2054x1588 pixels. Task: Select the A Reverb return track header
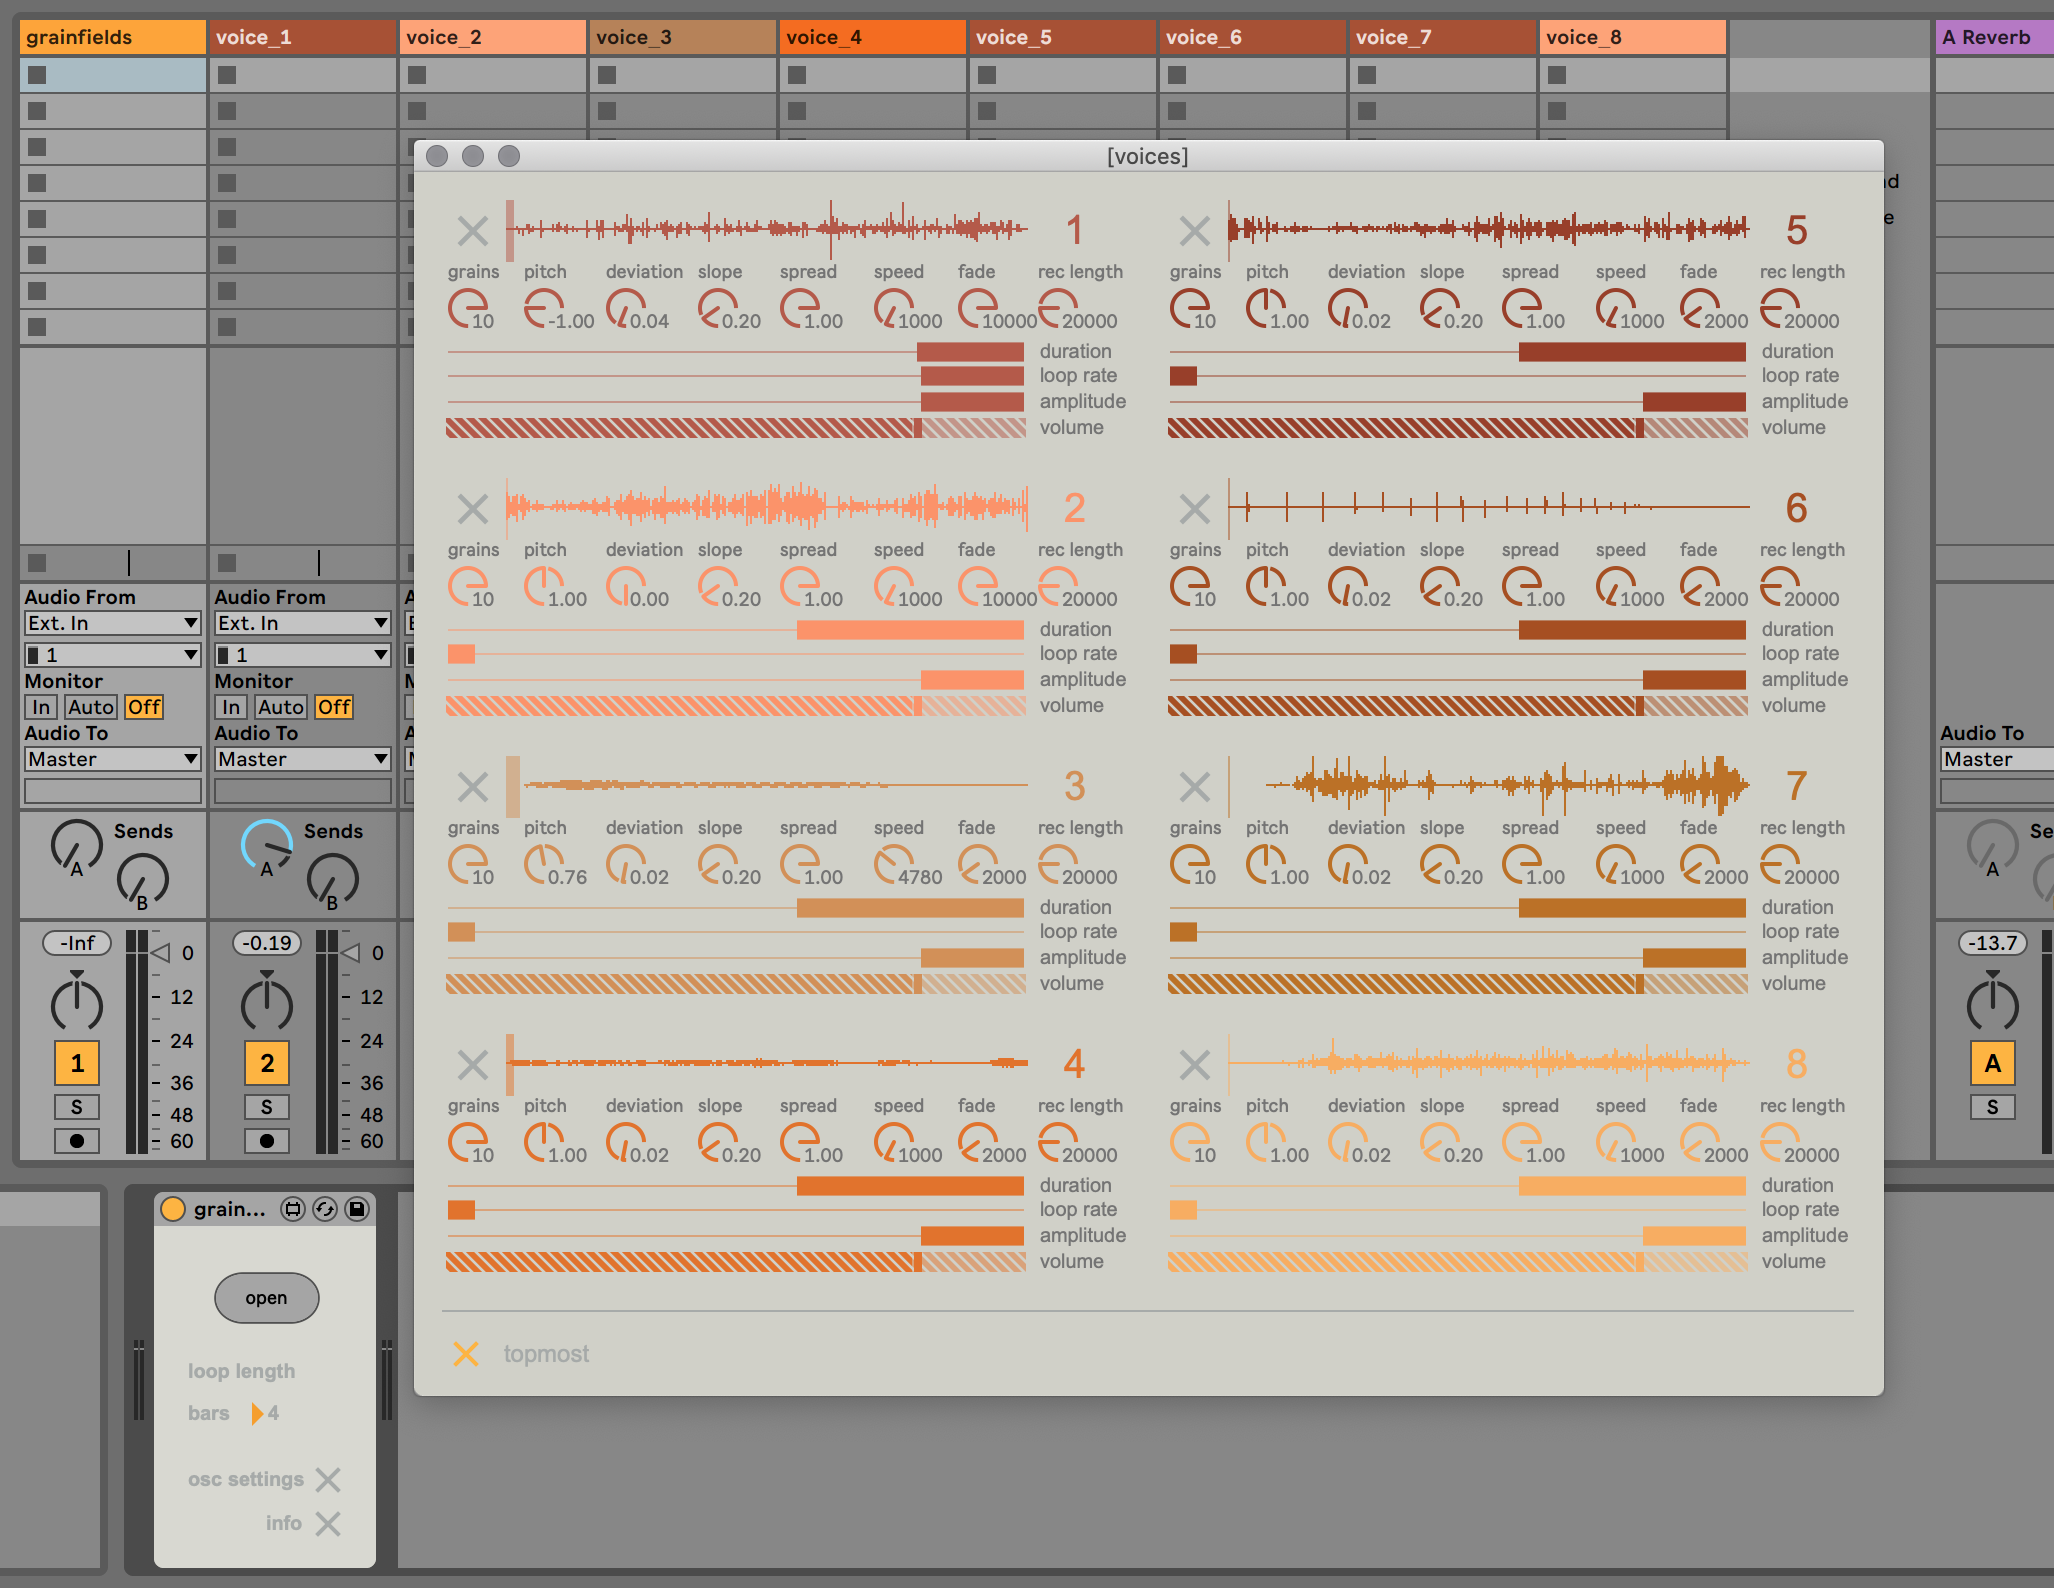(x=1993, y=37)
